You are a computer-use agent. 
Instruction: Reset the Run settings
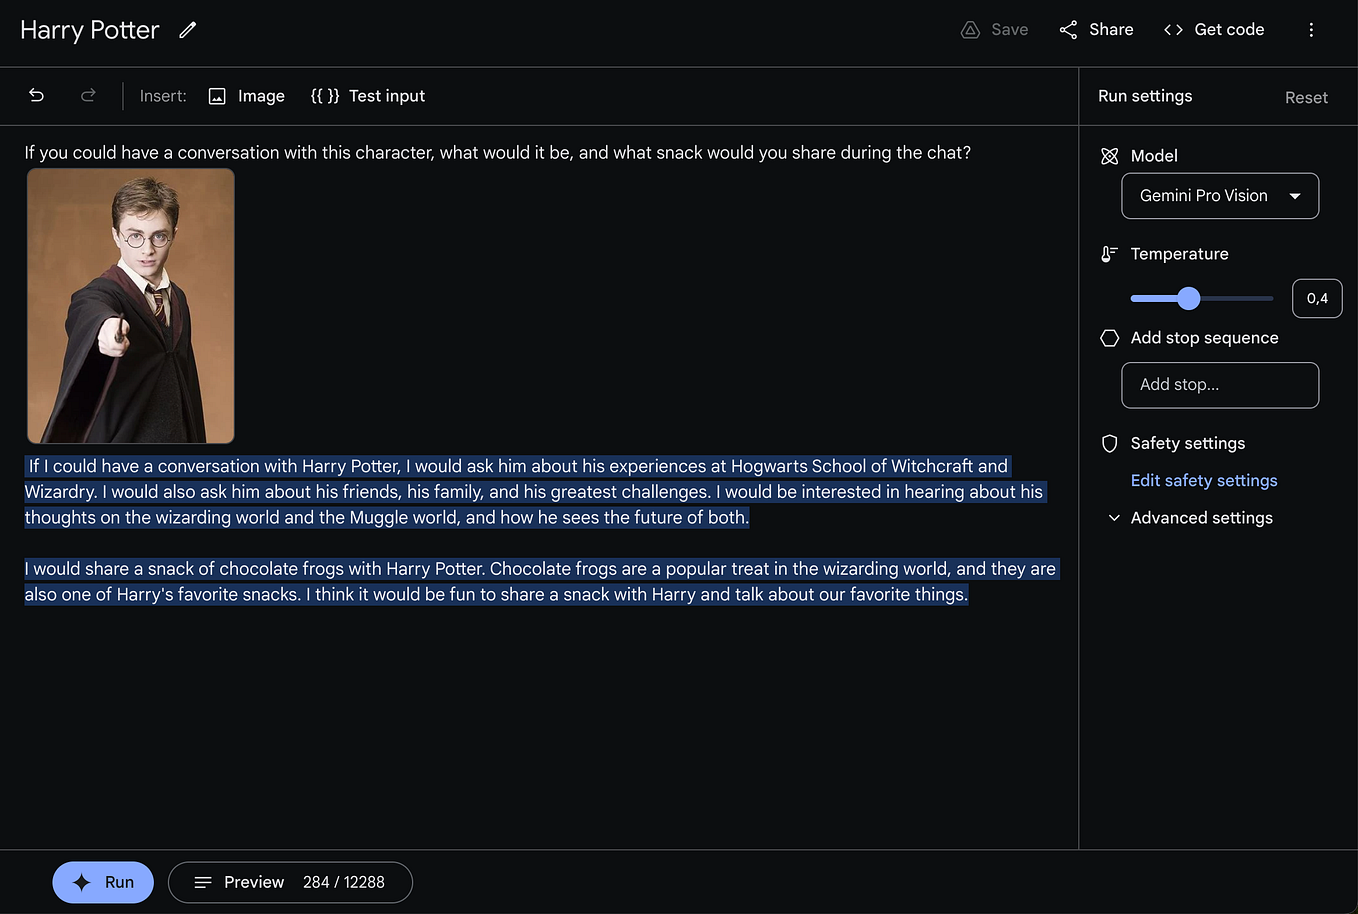(x=1306, y=97)
